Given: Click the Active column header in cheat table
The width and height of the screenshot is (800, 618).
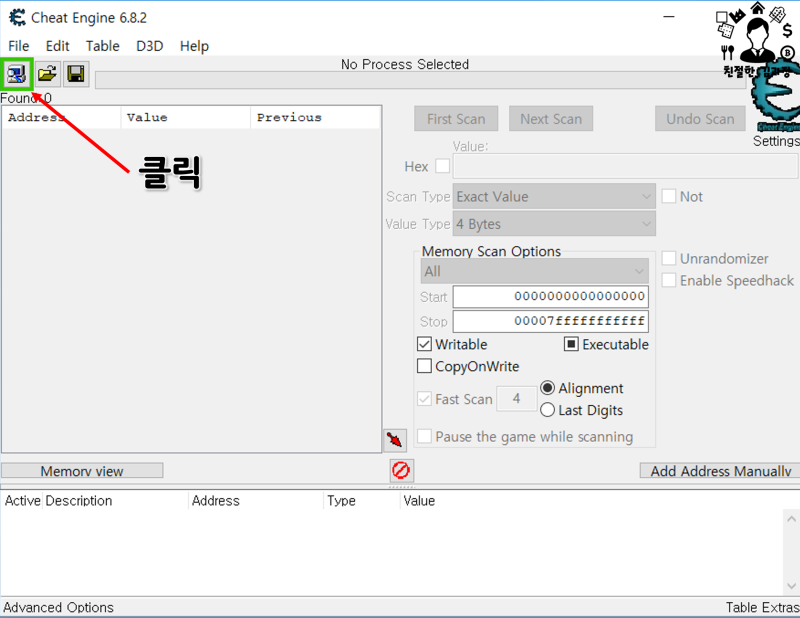Looking at the screenshot, I should click(x=22, y=501).
